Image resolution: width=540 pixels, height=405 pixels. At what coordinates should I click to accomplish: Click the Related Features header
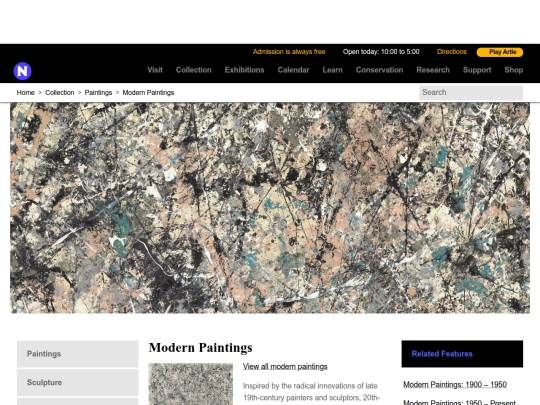click(462, 354)
